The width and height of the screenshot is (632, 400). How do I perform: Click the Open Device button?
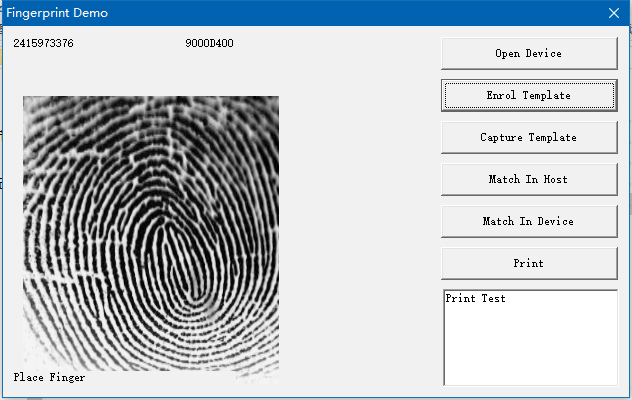tap(528, 54)
